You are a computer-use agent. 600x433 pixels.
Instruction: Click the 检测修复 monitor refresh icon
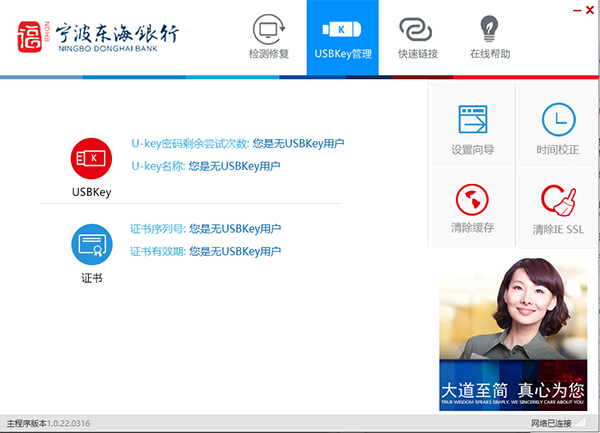point(269,29)
